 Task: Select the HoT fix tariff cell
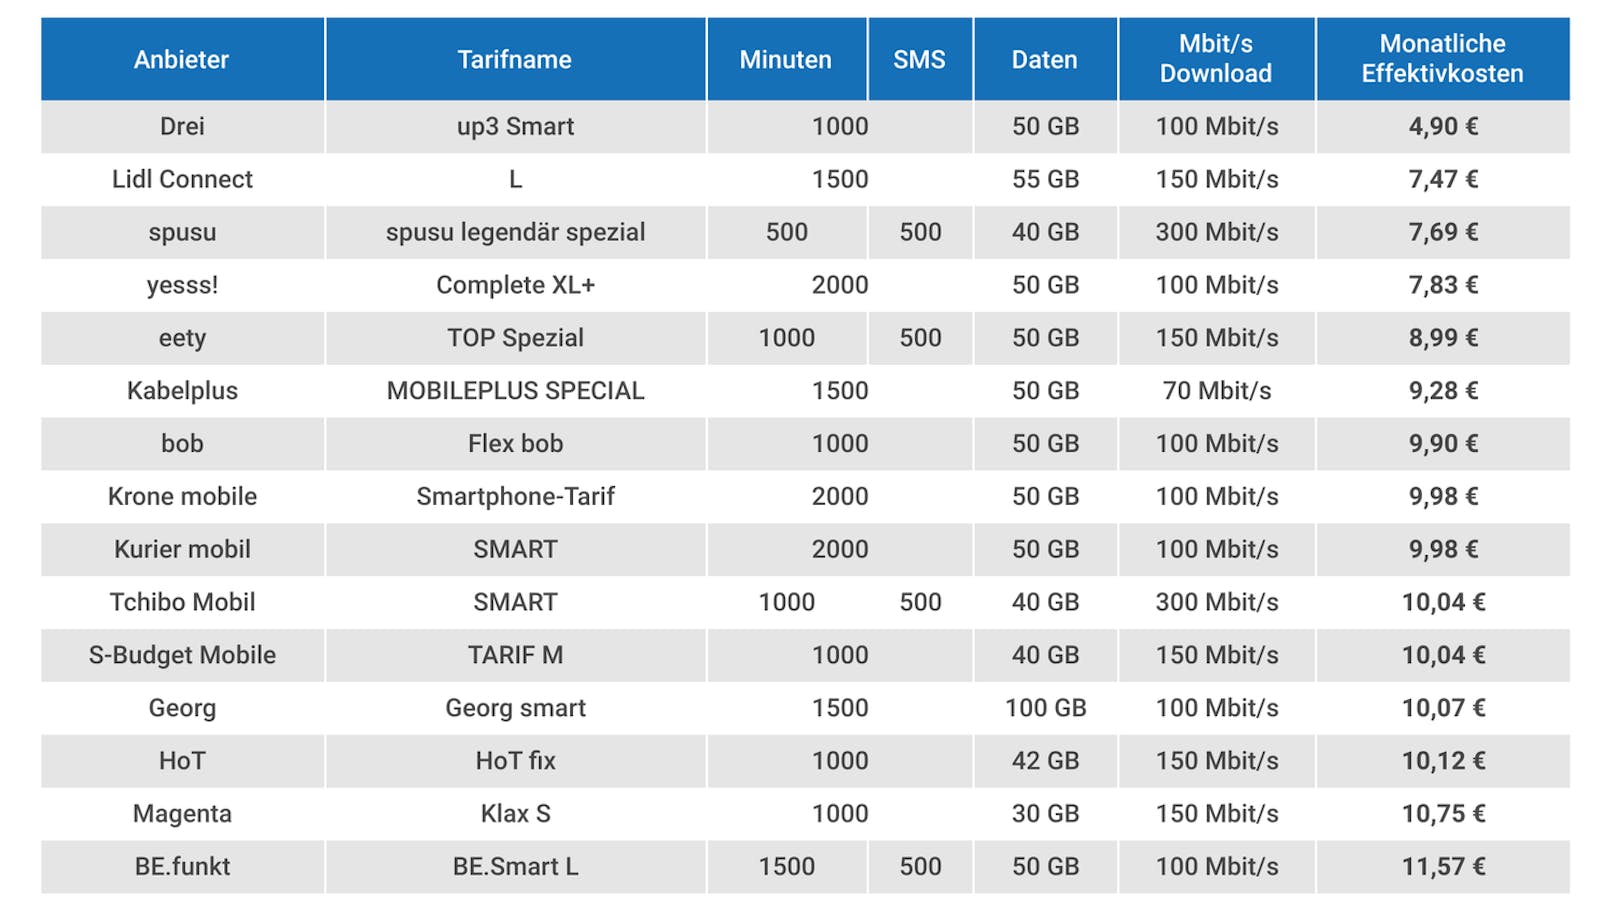515,762
